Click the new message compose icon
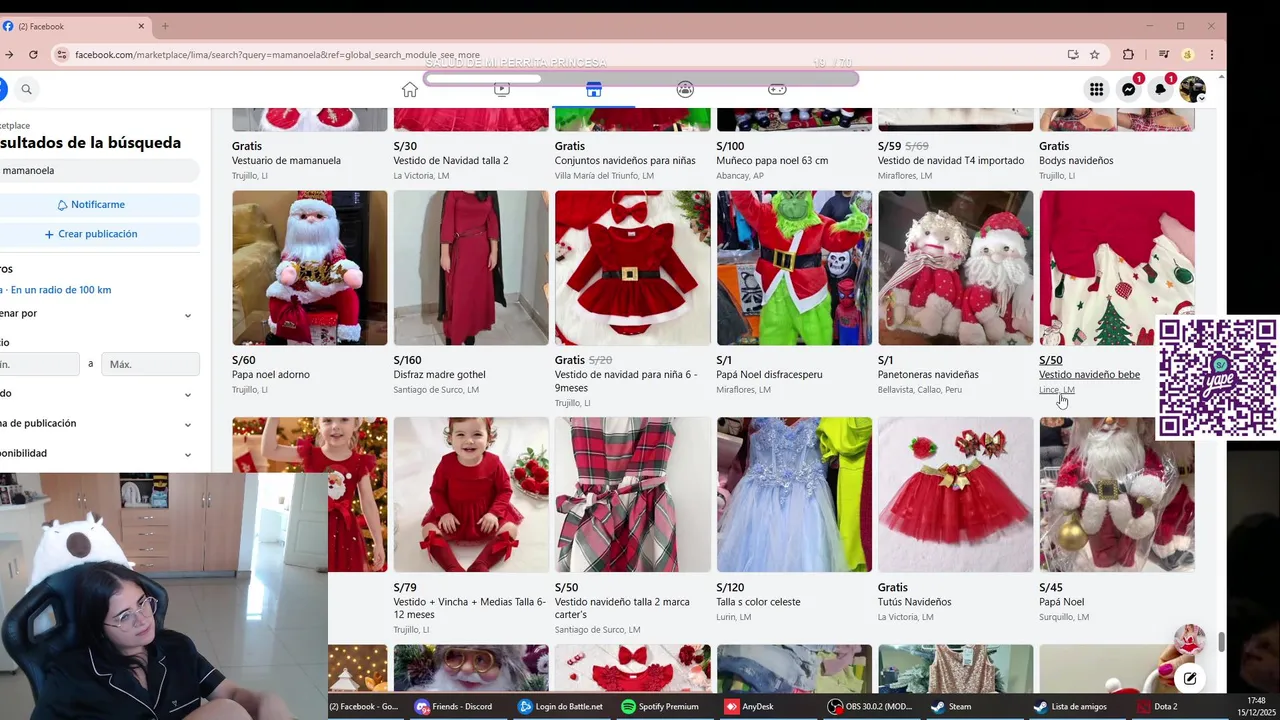Screen dimensions: 1280x720 coord(1190,678)
